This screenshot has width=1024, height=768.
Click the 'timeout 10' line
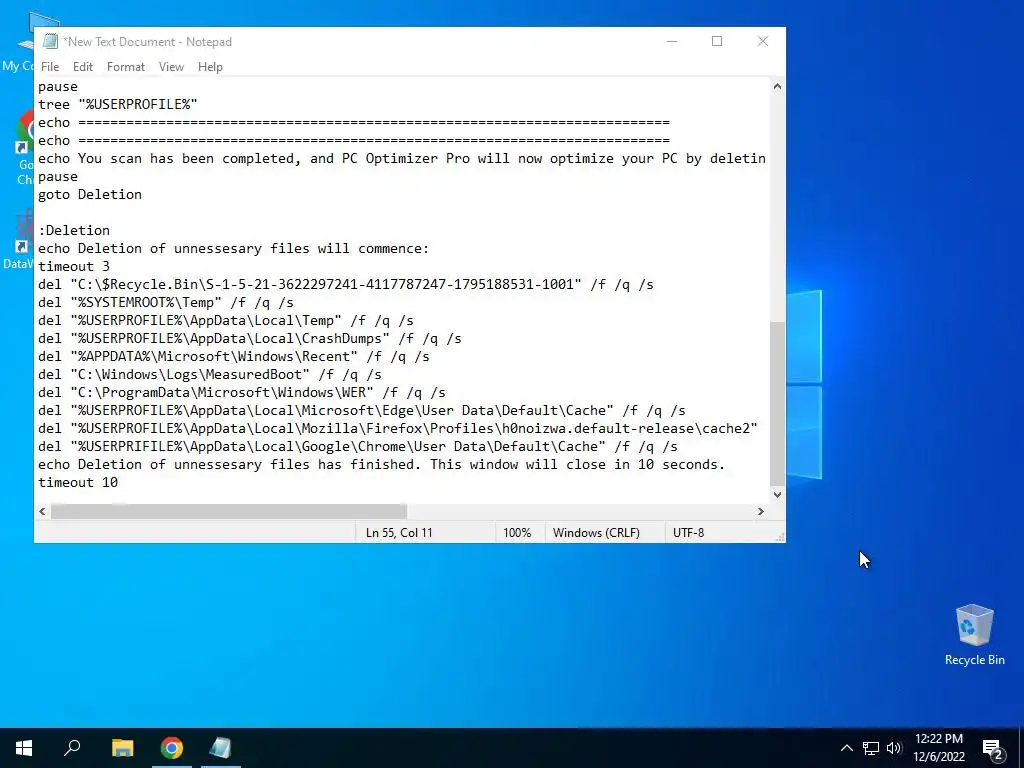(x=78, y=483)
